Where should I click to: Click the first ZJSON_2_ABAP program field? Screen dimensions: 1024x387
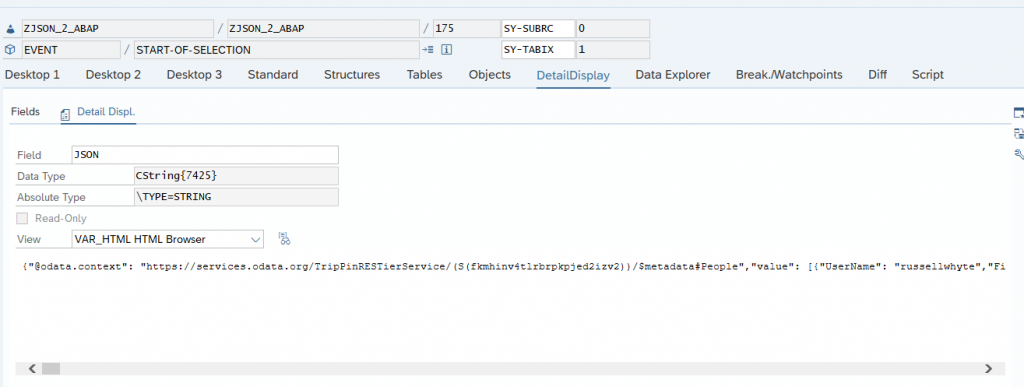[117, 29]
